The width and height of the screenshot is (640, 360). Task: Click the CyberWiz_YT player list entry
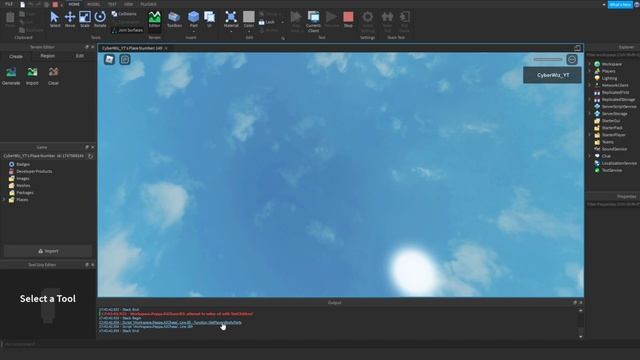click(x=553, y=76)
